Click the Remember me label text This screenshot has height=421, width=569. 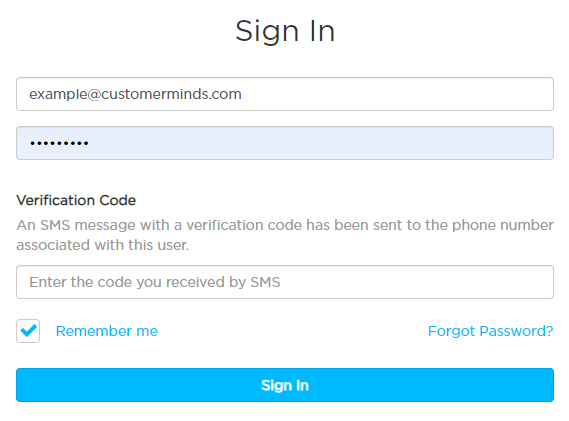107,331
